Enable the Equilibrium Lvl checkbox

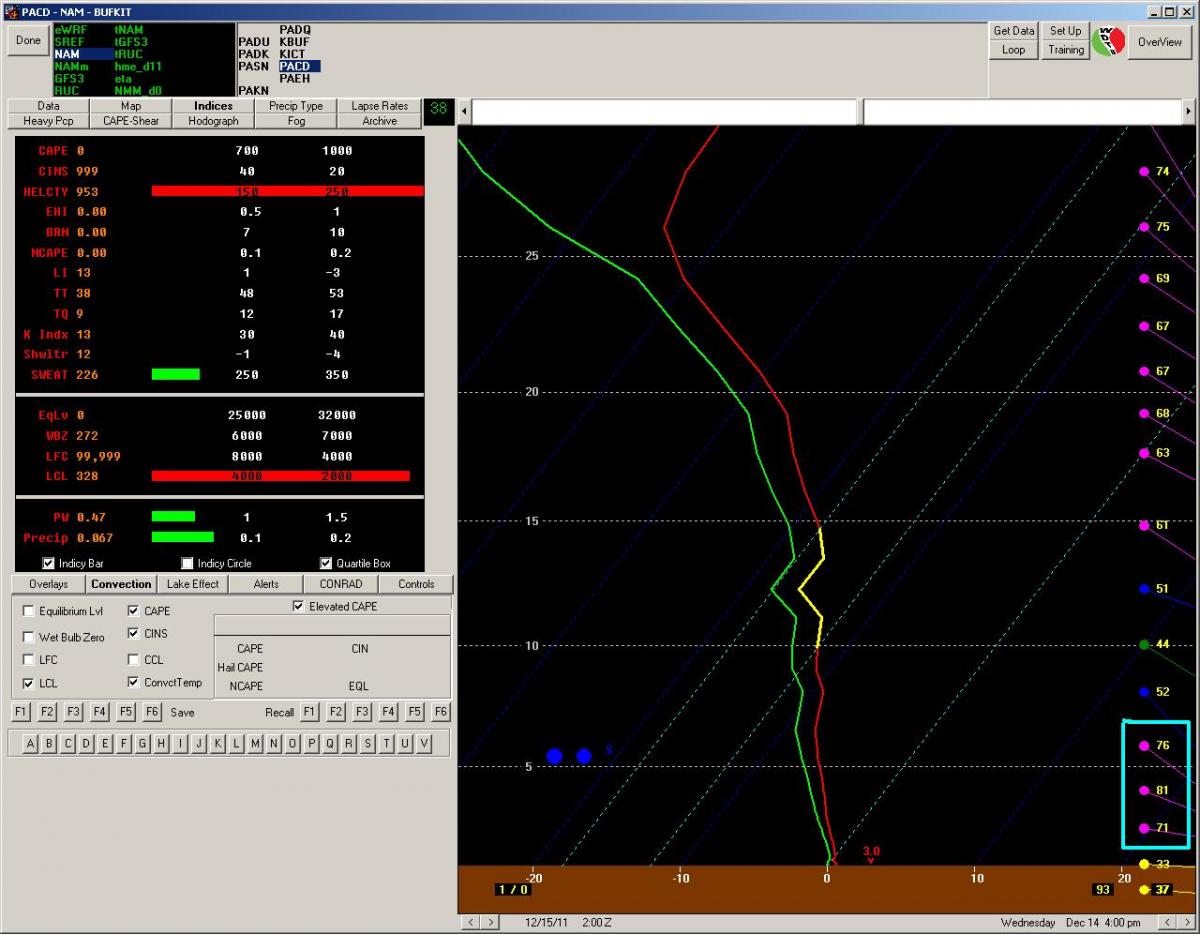coord(29,611)
